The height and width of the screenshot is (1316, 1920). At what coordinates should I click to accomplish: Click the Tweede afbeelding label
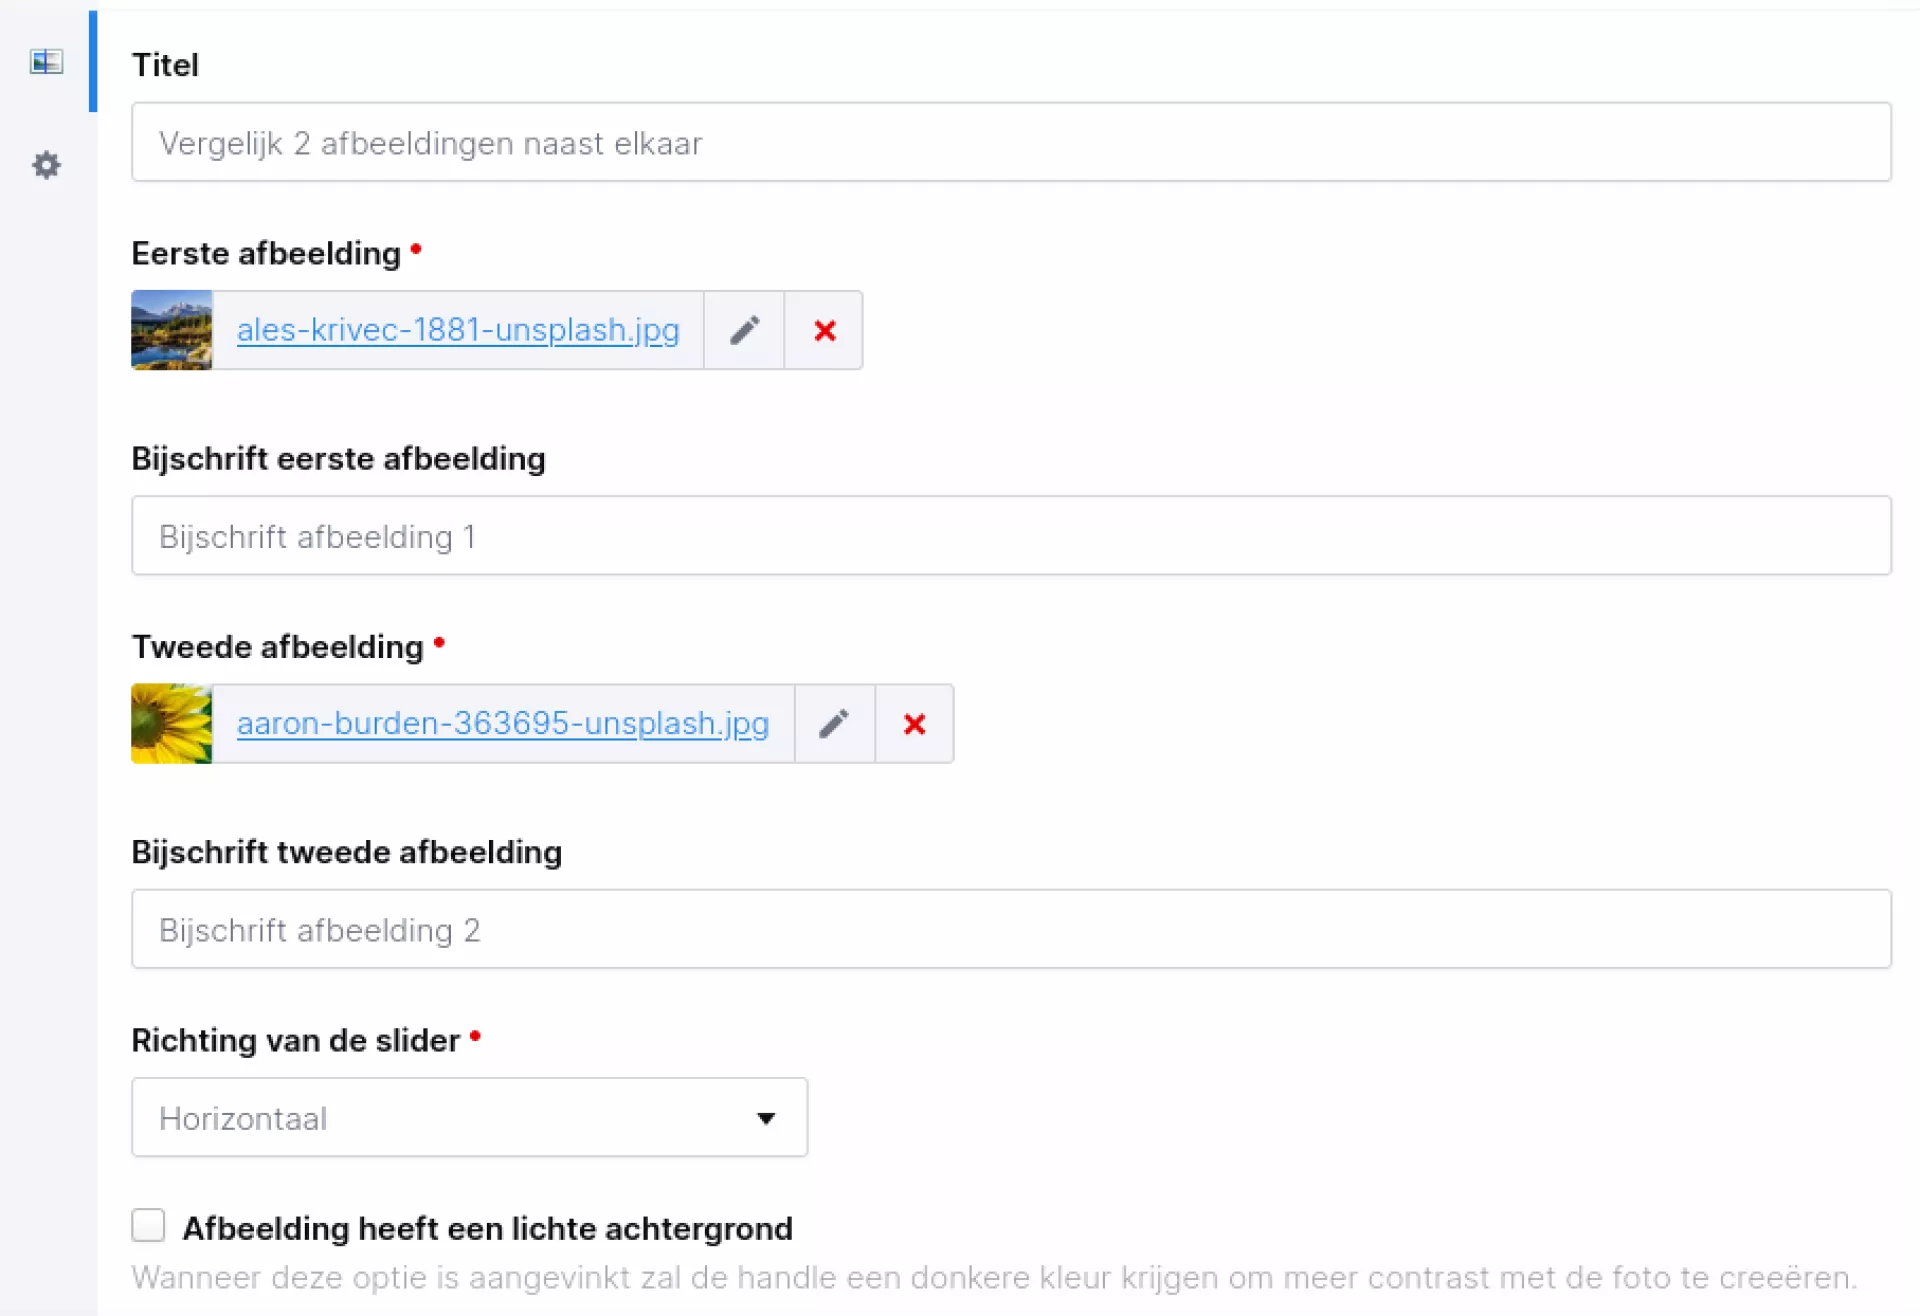click(x=278, y=647)
